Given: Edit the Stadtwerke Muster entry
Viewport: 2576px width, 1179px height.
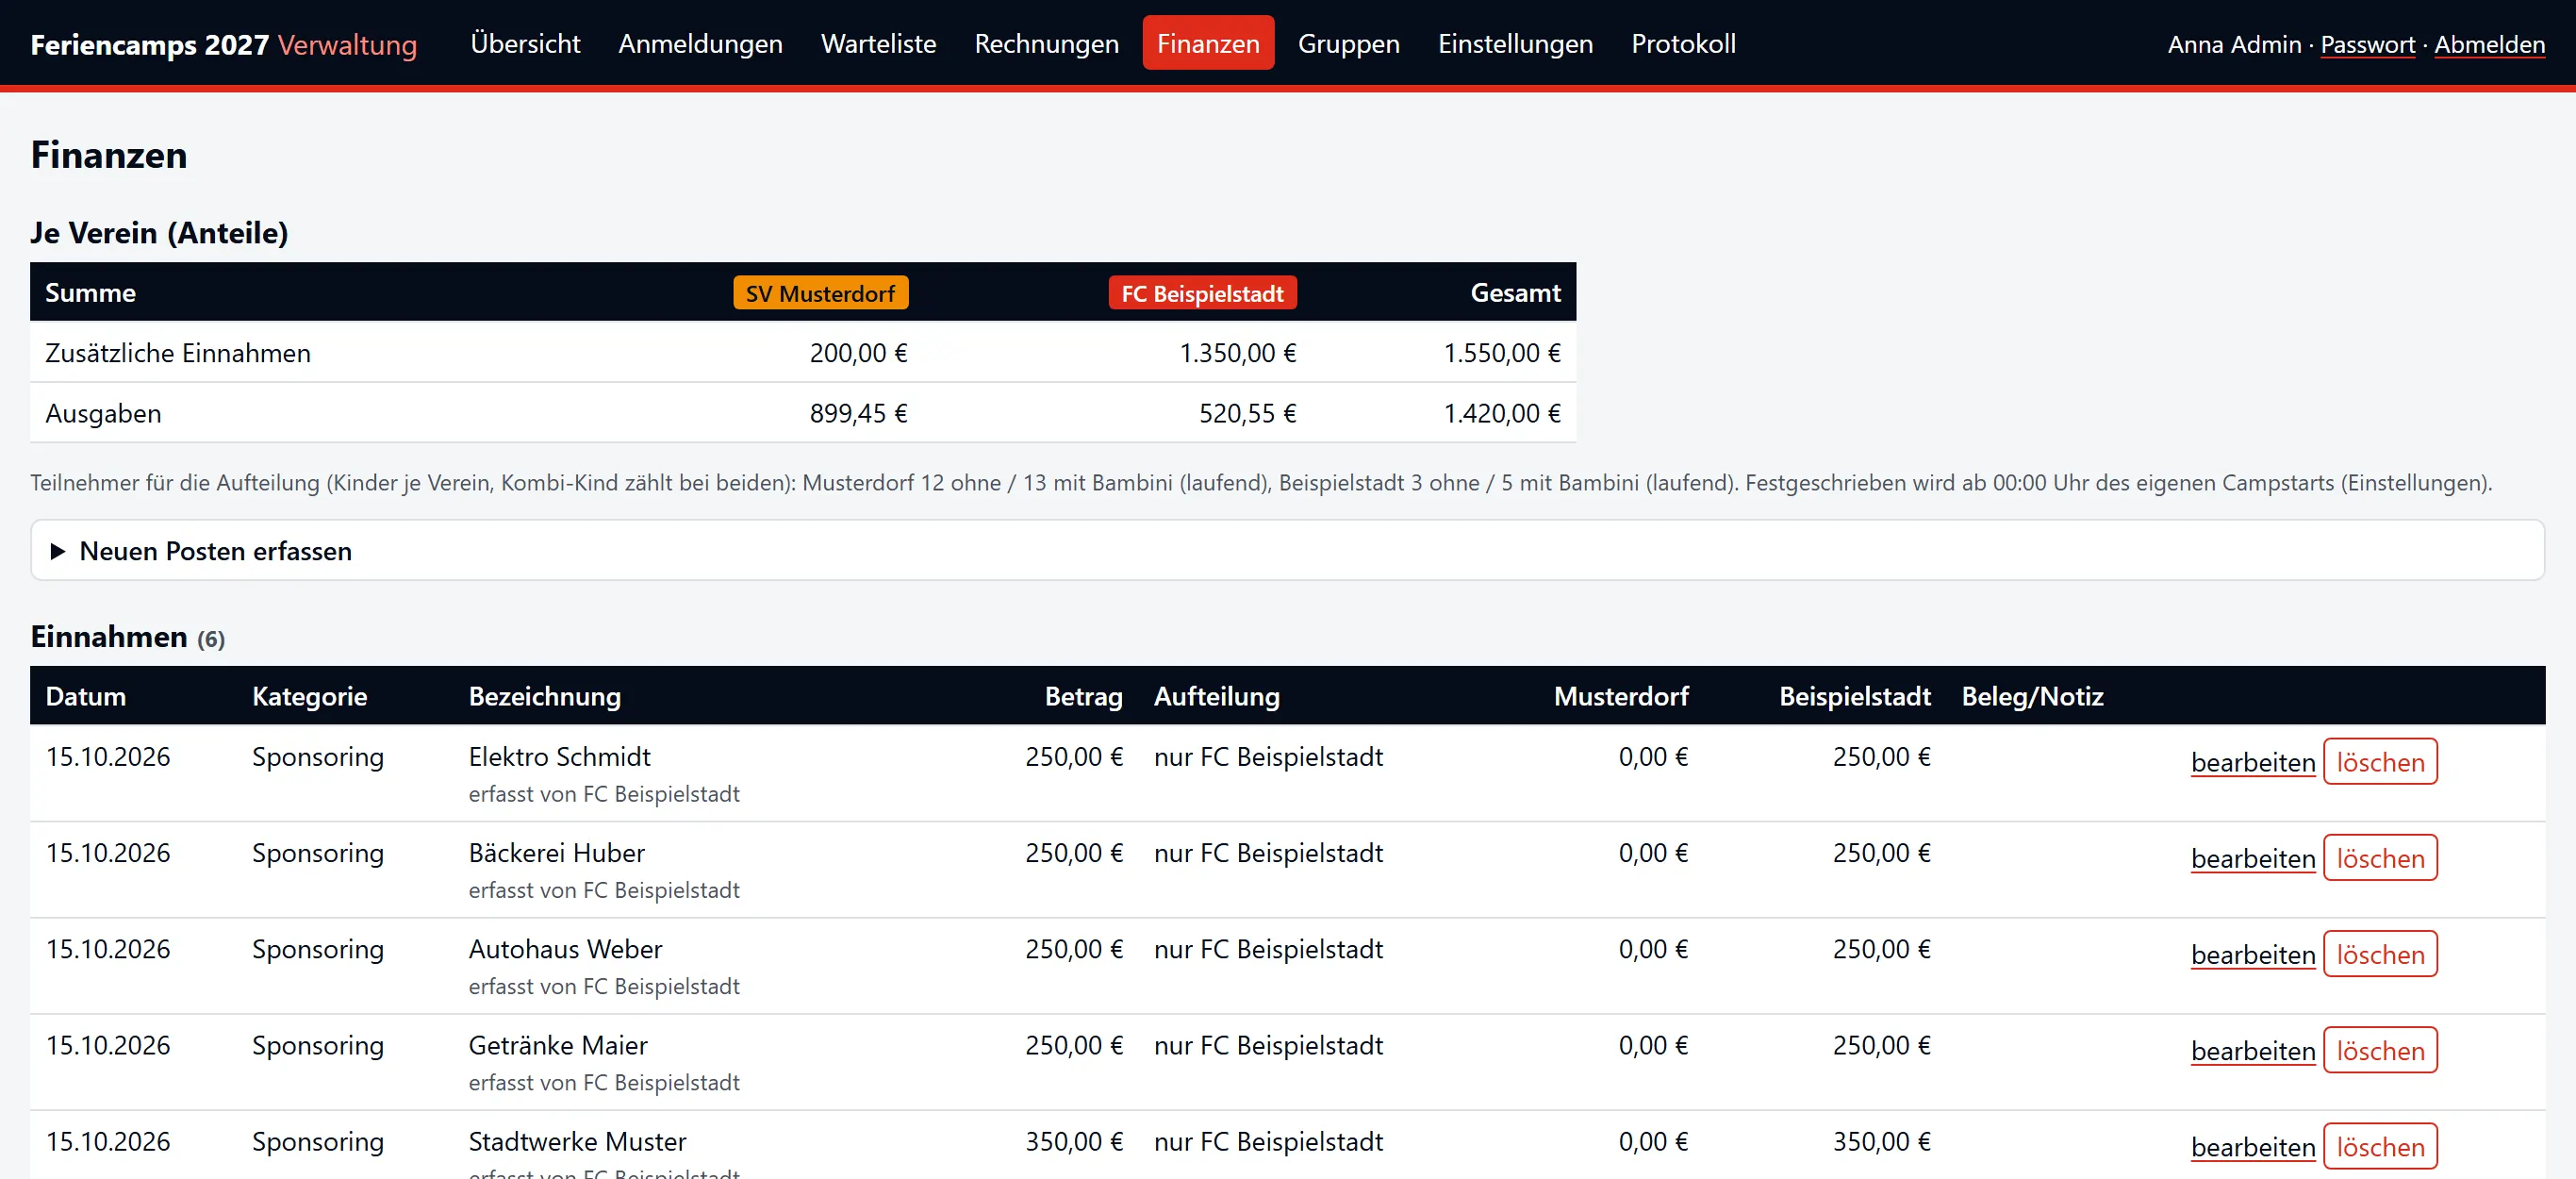Looking at the screenshot, I should [x=2252, y=1146].
